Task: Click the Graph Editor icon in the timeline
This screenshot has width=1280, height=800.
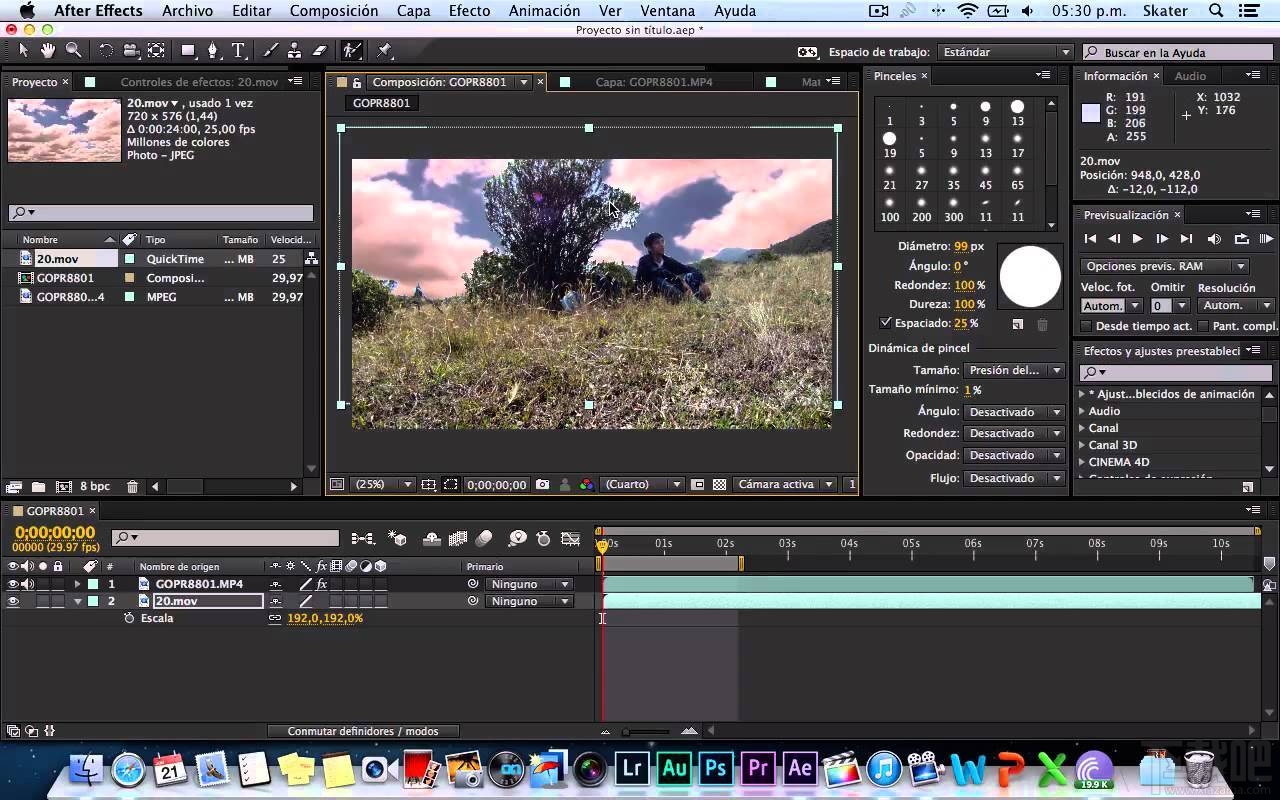Action: click(x=571, y=538)
